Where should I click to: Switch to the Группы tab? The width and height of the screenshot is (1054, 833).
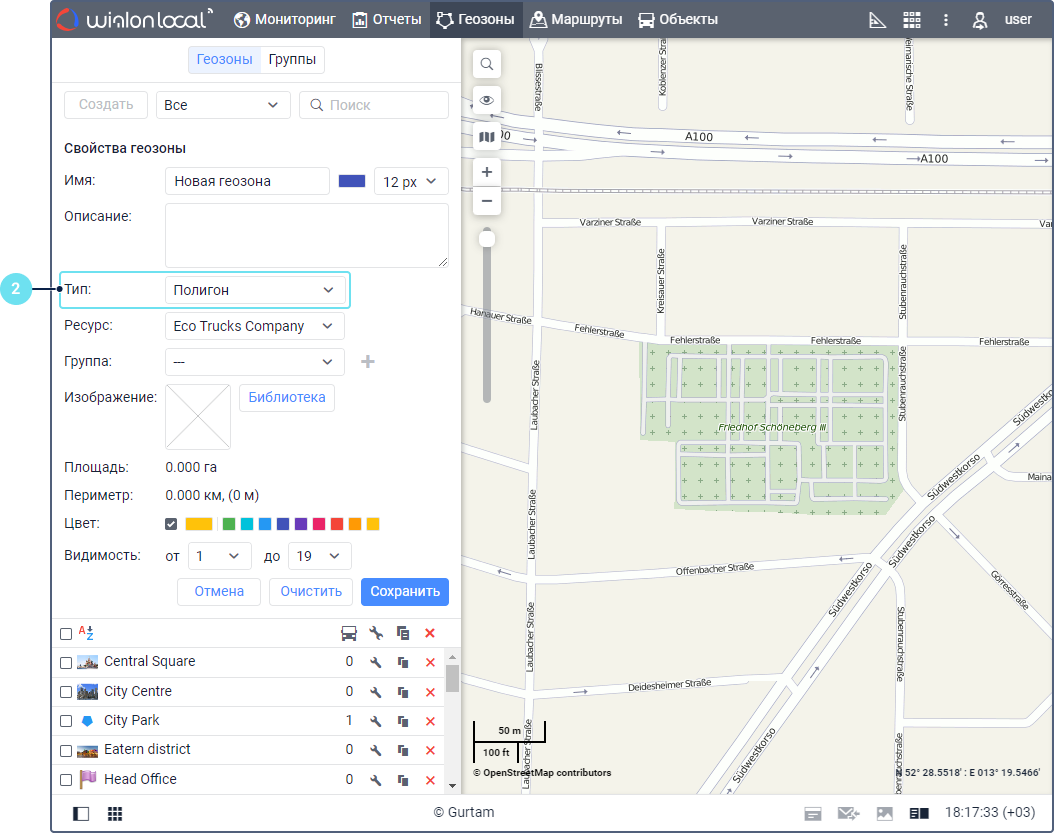click(x=292, y=60)
